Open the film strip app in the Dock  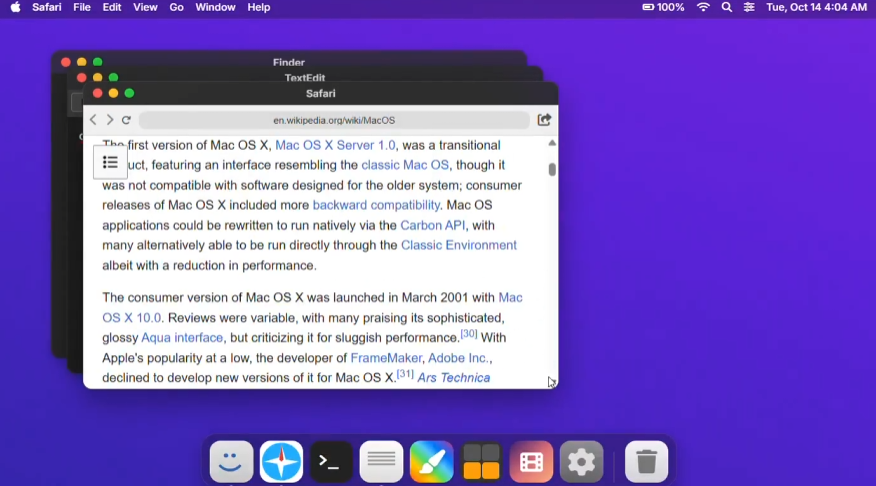[x=531, y=461]
